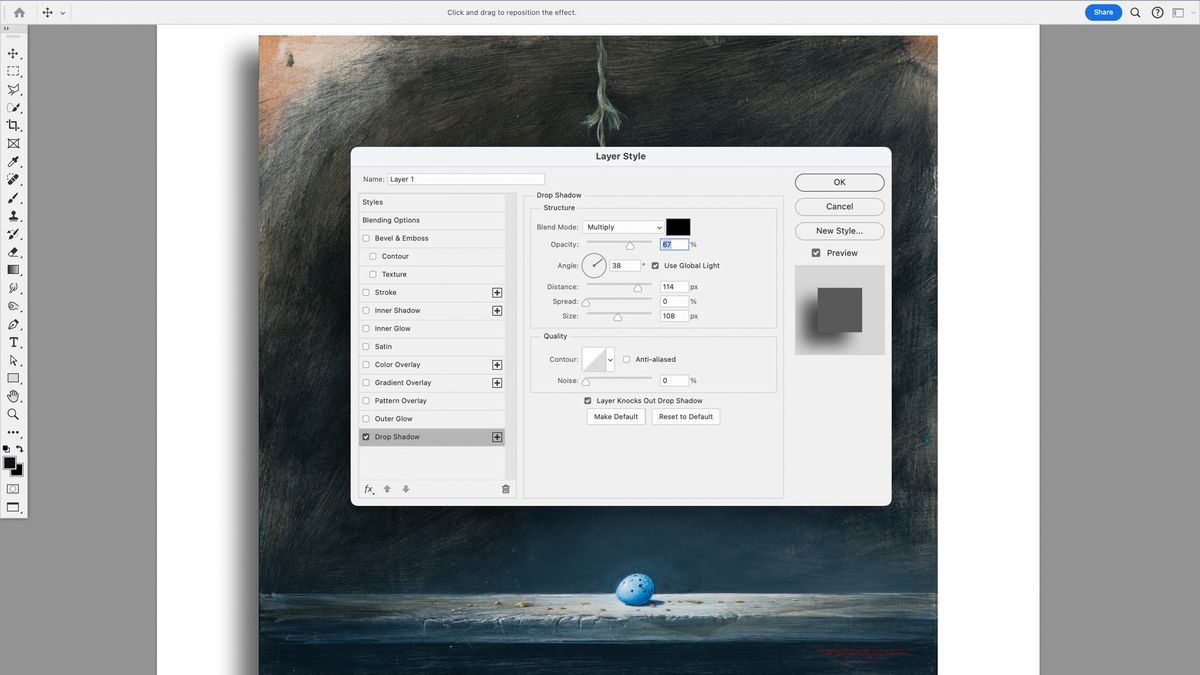Screen dimensions: 1200x675
Task: Enable the Anti-aliased checkbox
Action: click(x=627, y=360)
